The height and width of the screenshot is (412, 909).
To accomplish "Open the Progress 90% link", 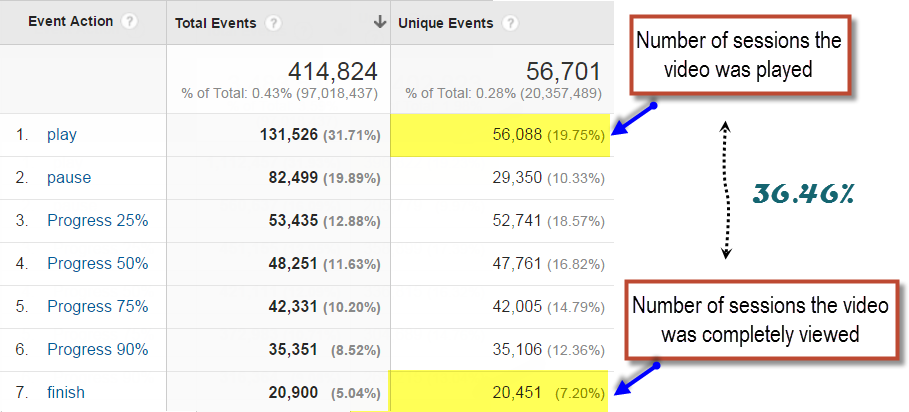I will pyautogui.click(x=98, y=349).
